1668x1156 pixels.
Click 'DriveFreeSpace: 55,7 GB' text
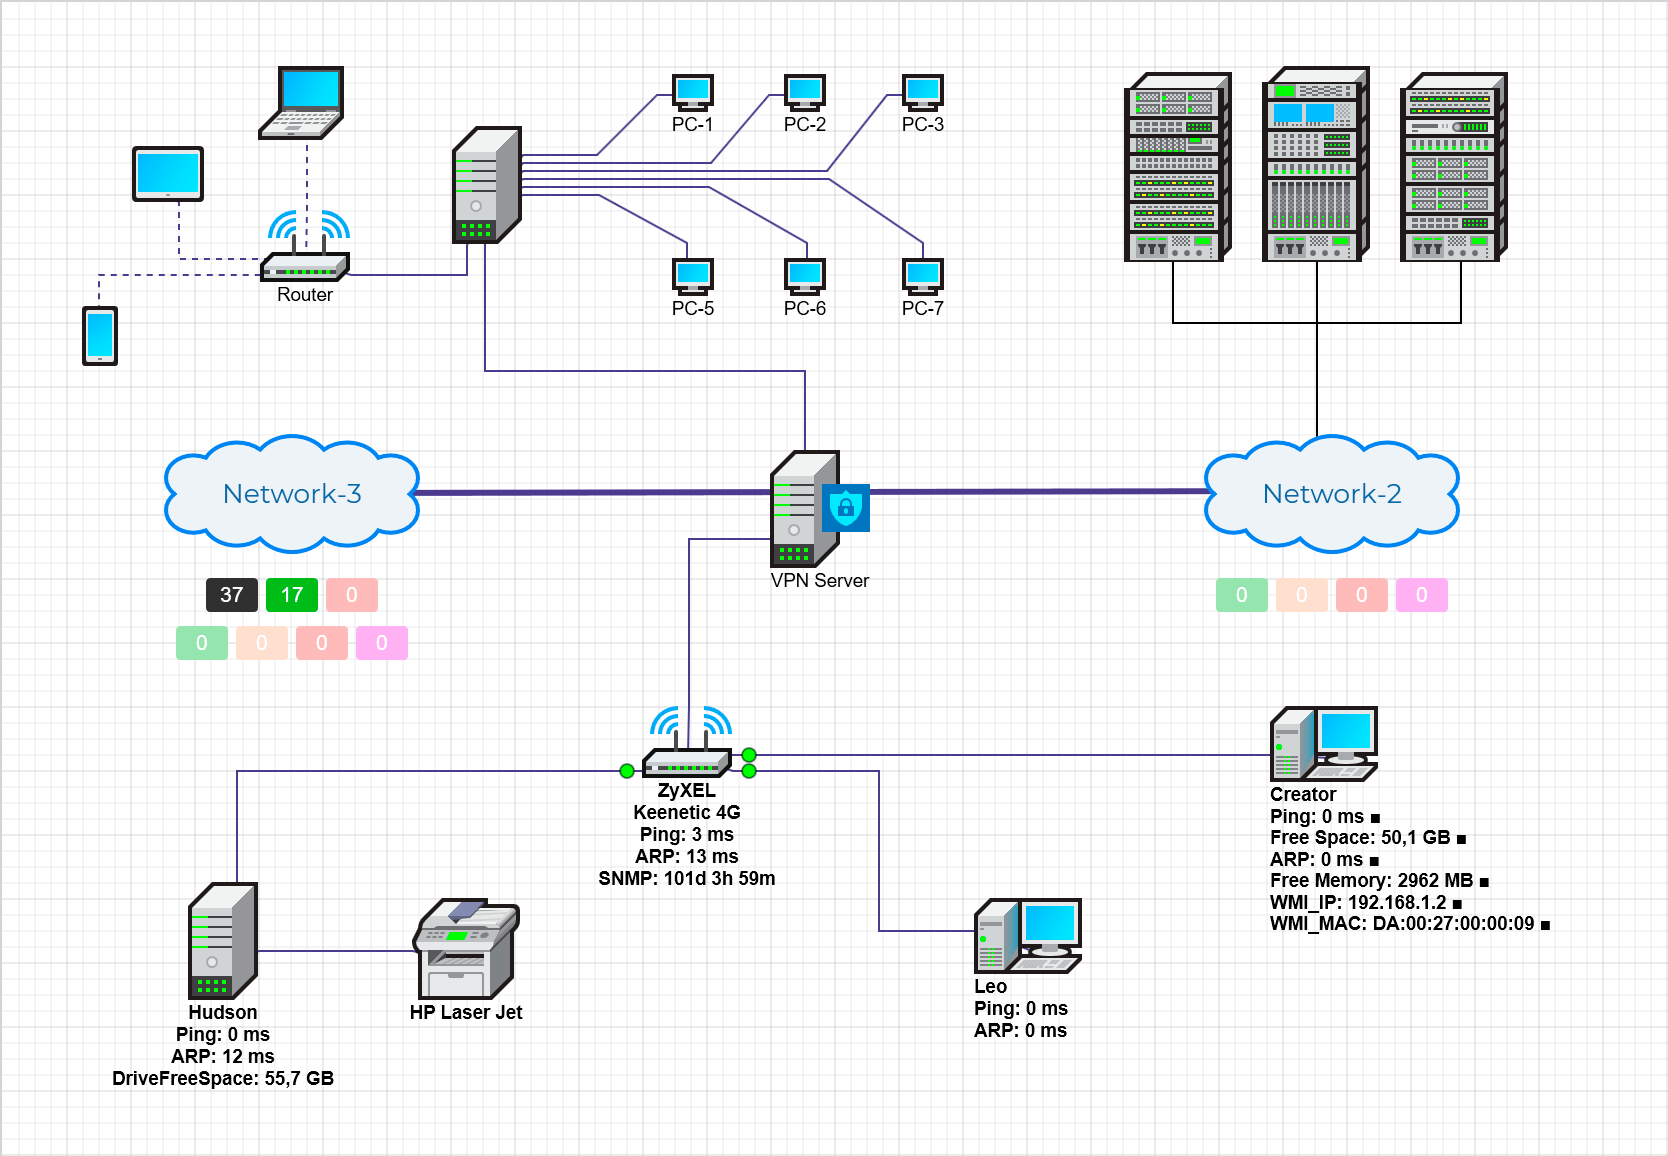click(x=223, y=1078)
